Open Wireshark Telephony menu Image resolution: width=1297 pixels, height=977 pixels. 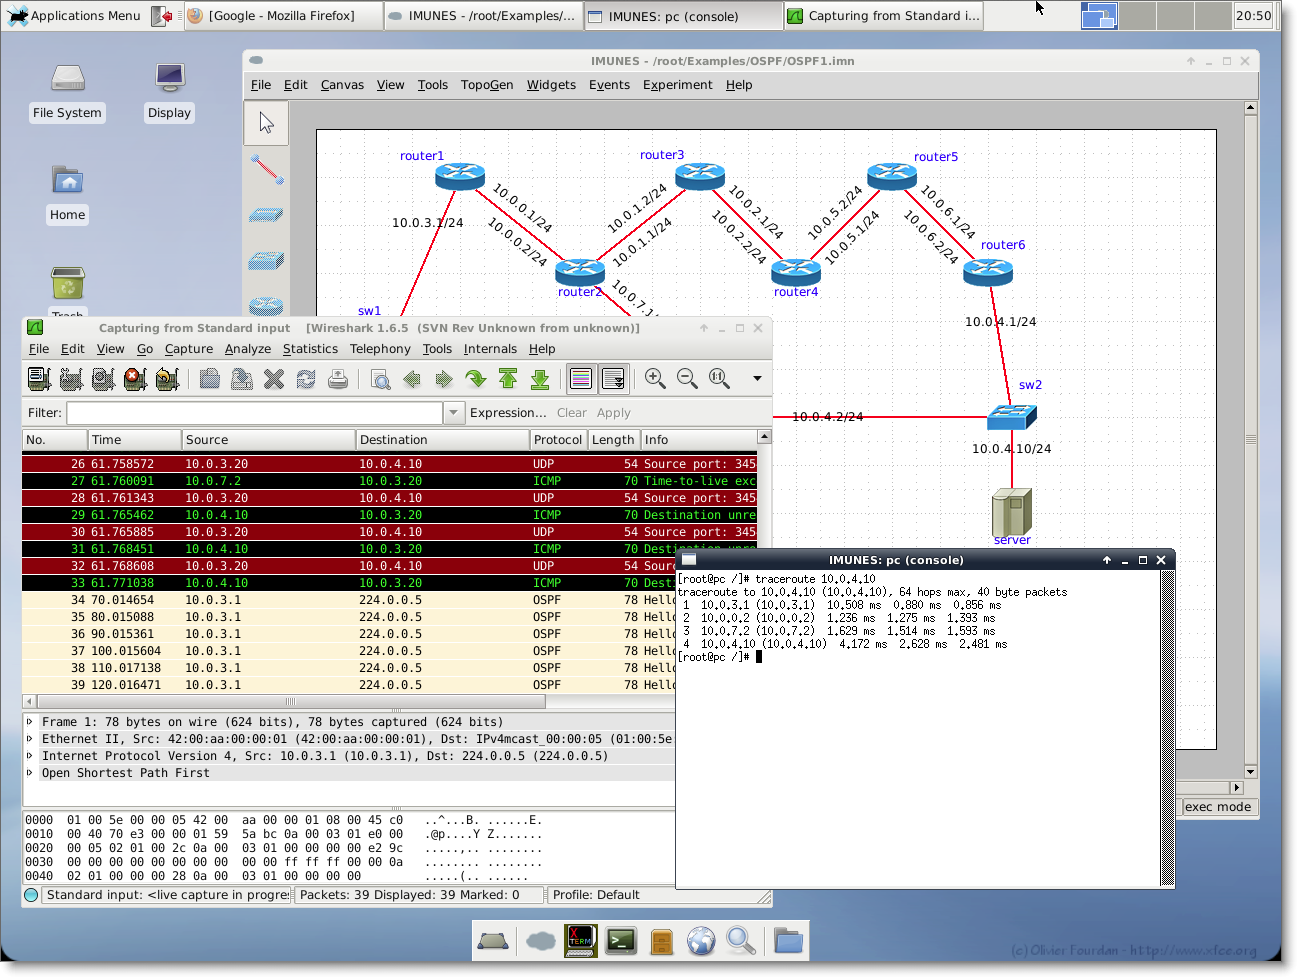pos(380,349)
